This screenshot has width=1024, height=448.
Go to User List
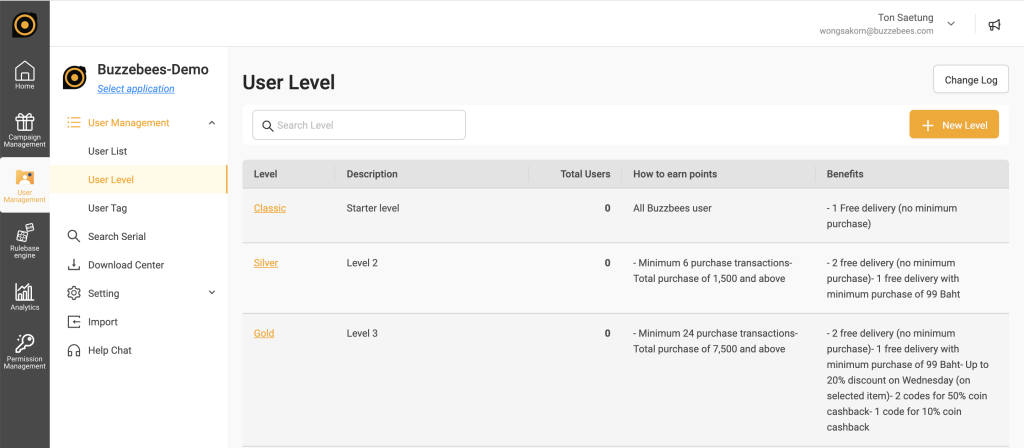click(107, 151)
